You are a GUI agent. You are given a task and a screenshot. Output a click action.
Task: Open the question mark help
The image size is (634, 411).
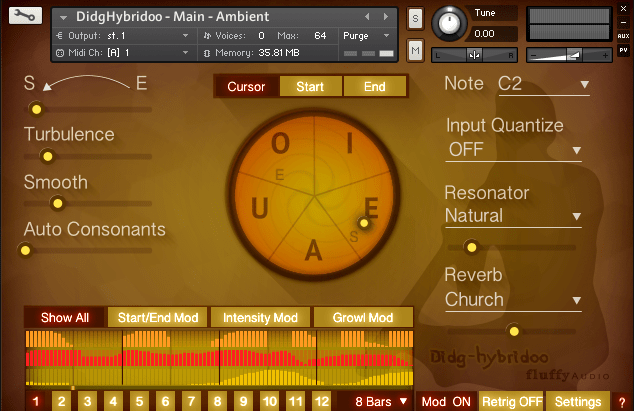[622, 402]
